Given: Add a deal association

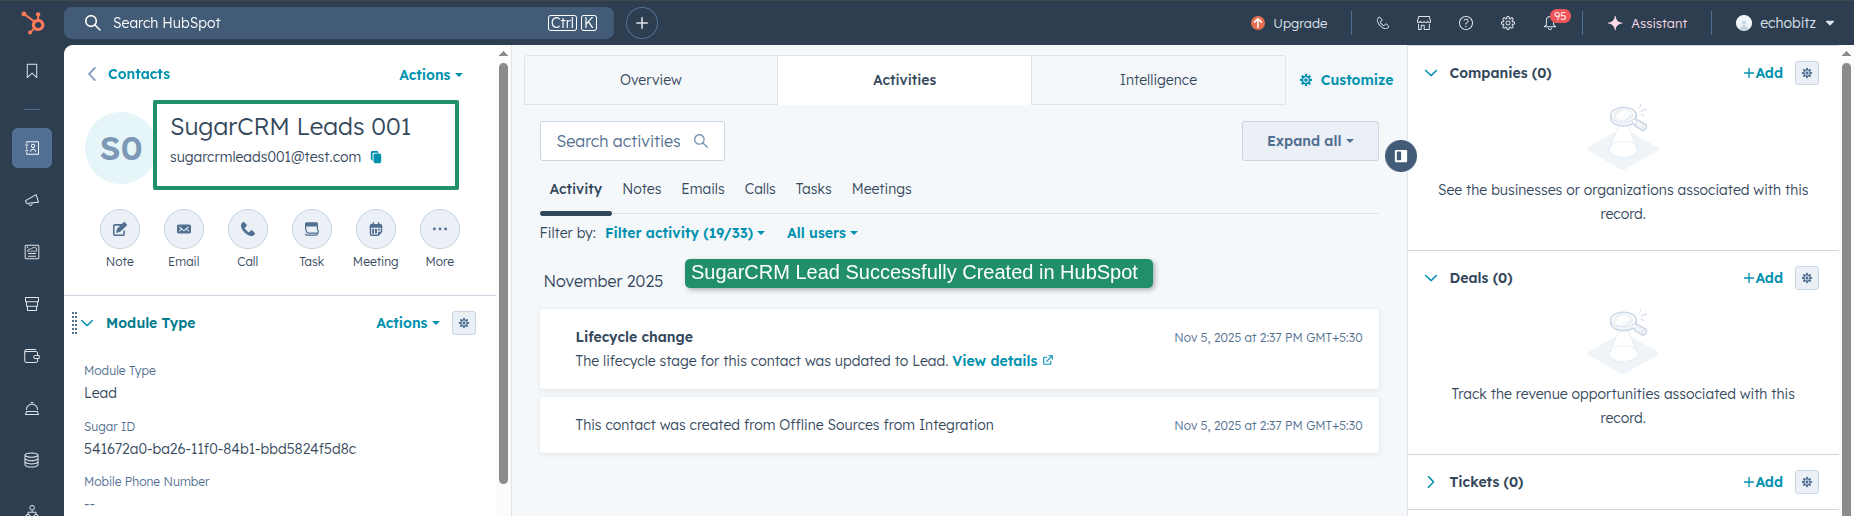Looking at the screenshot, I should 1763,278.
